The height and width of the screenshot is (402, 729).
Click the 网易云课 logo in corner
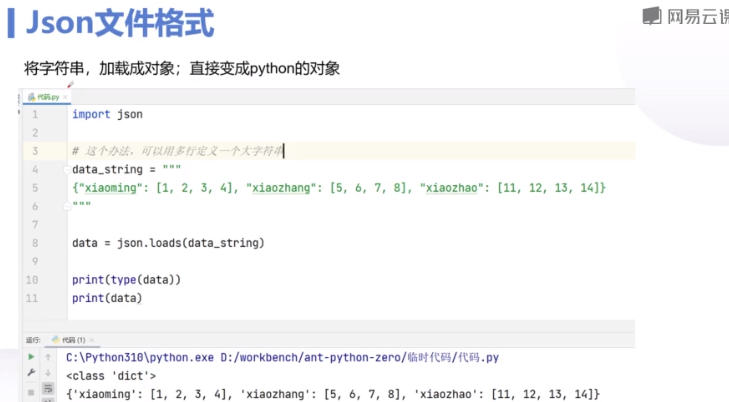686,16
